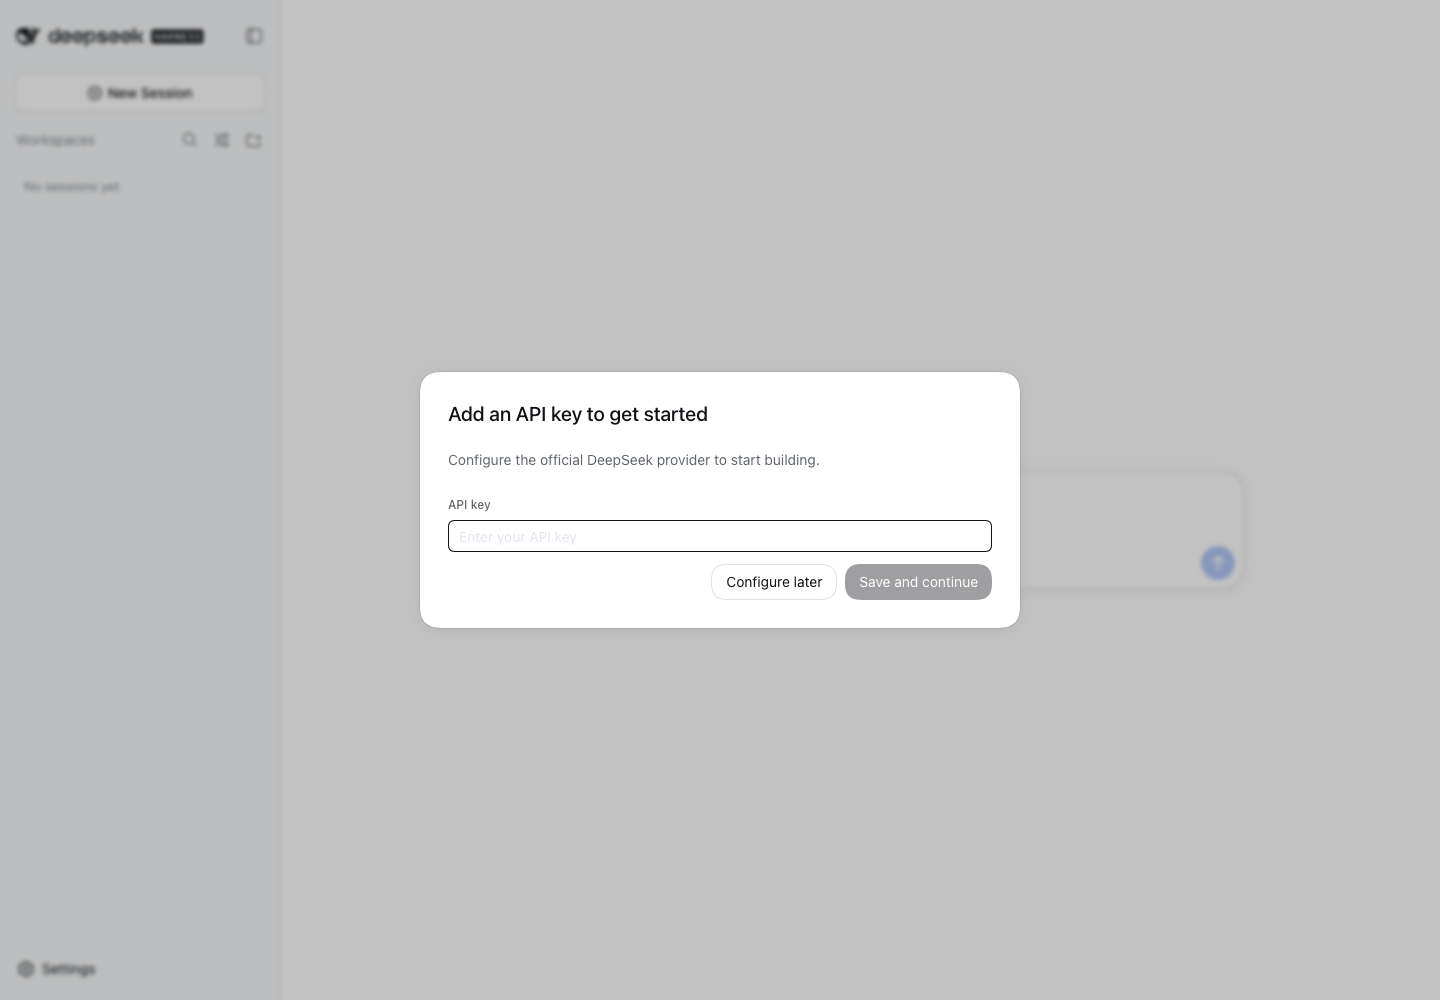1440x1000 pixels.
Task: Open the Workspaces search icon
Action: [190, 140]
